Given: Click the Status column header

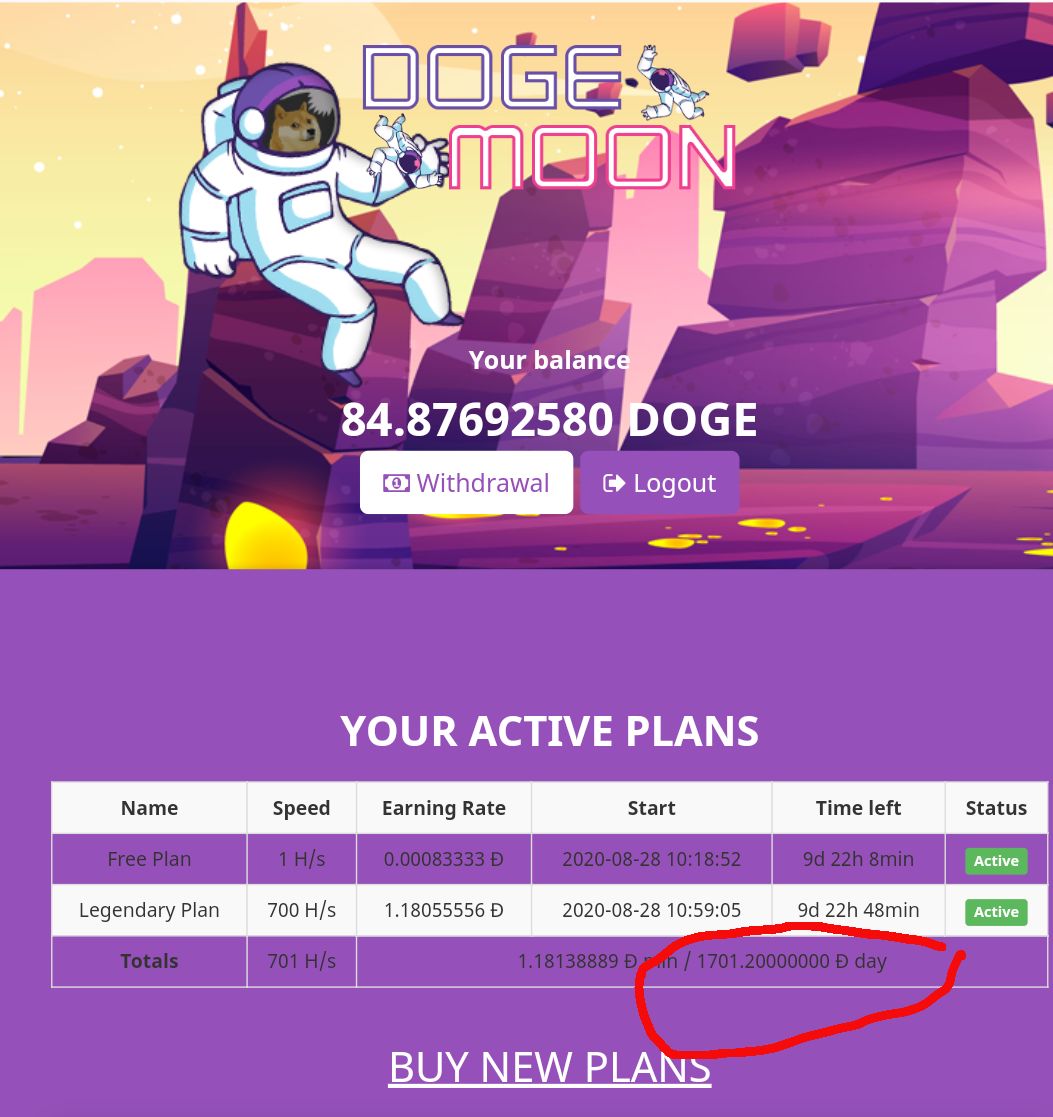Looking at the screenshot, I should click(x=996, y=808).
